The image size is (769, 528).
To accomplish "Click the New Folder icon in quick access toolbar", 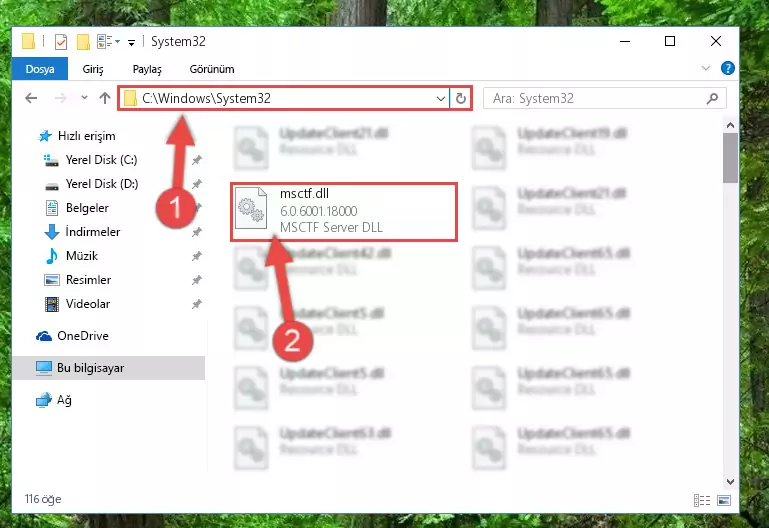I will click(83, 42).
